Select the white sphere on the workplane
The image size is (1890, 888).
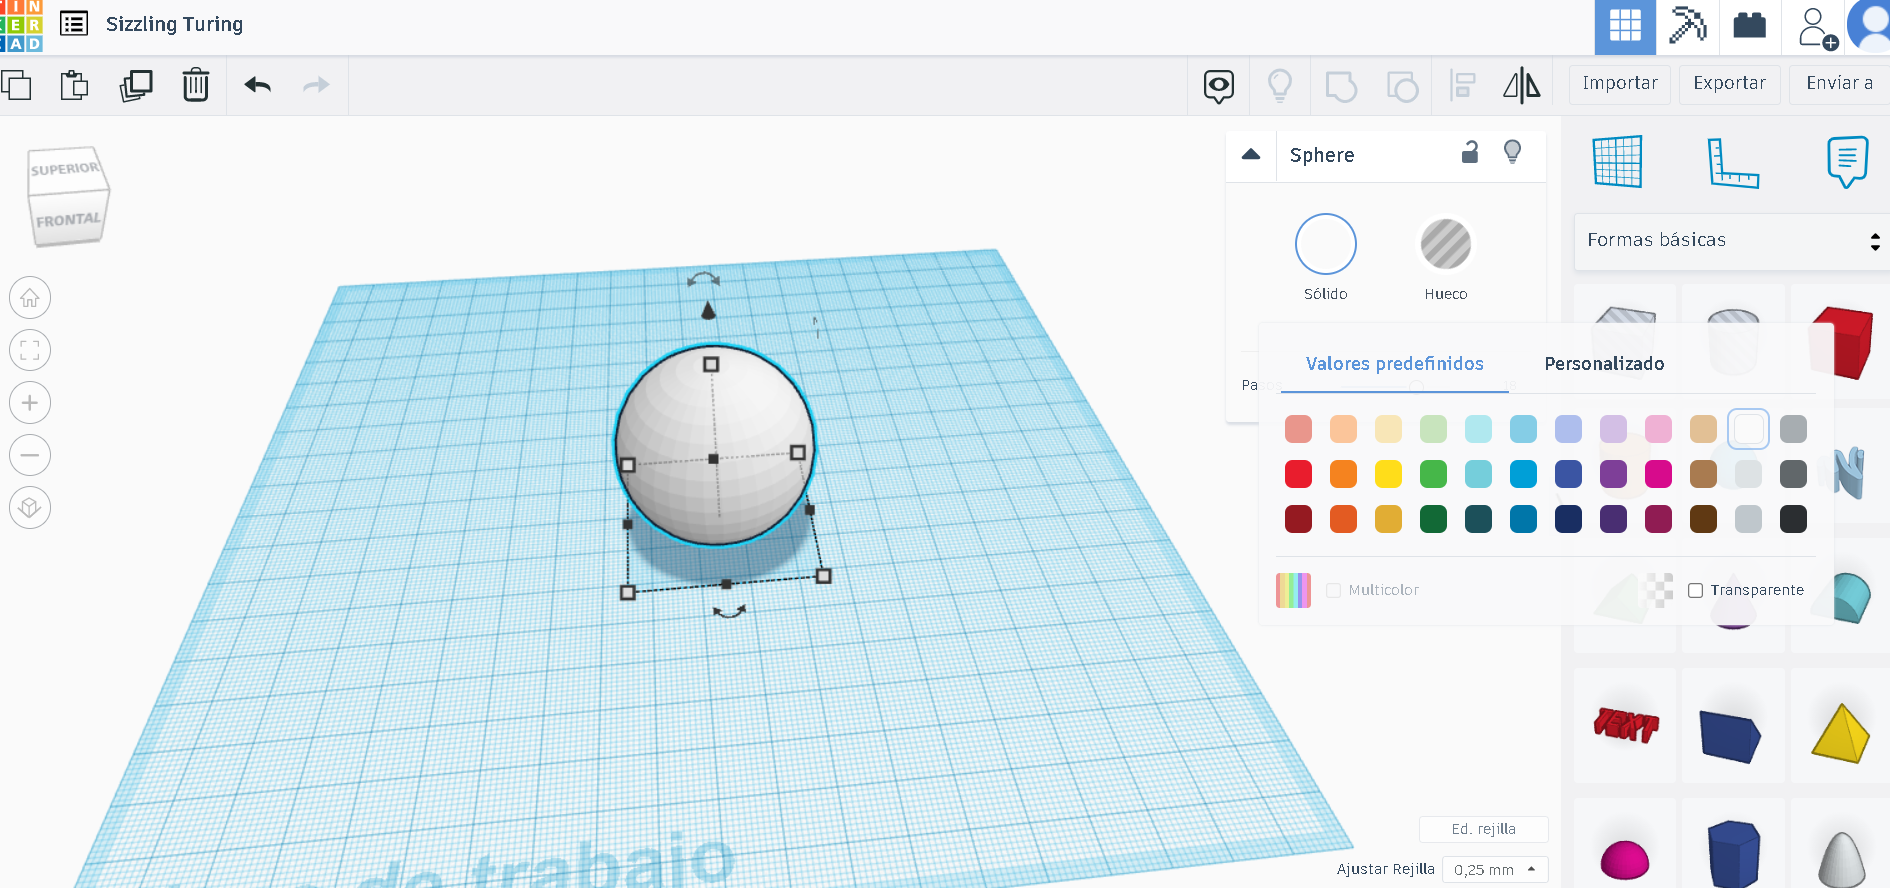[x=714, y=445]
